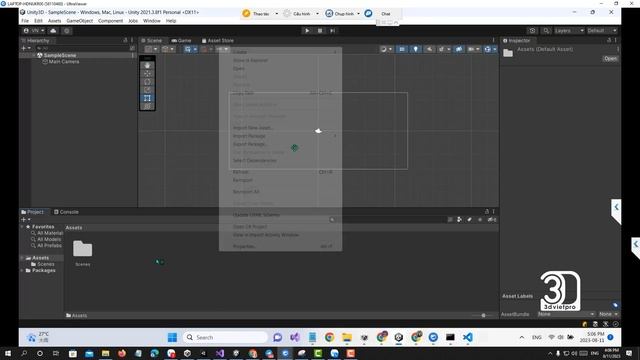The height and width of the screenshot is (360, 640).
Task: Open the Scenes folder thumbnail
Action: click(82, 249)
